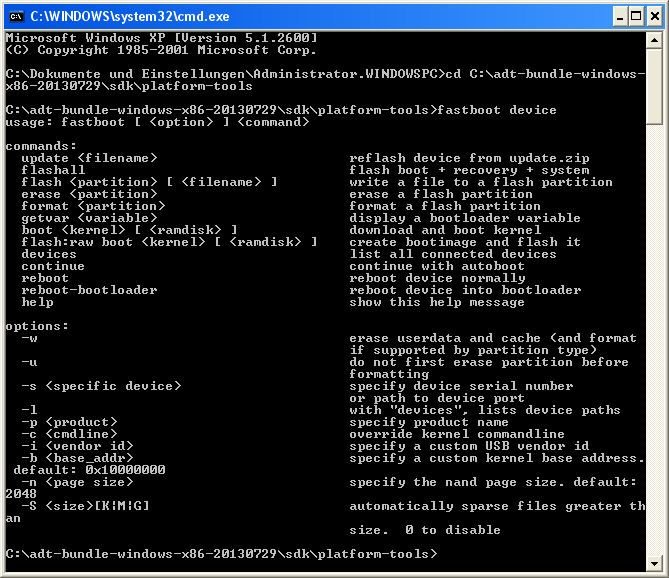Click the '-c <cmdline>' option
The width and height of the screenshot is (669, 578).
[x=69, y=434]
